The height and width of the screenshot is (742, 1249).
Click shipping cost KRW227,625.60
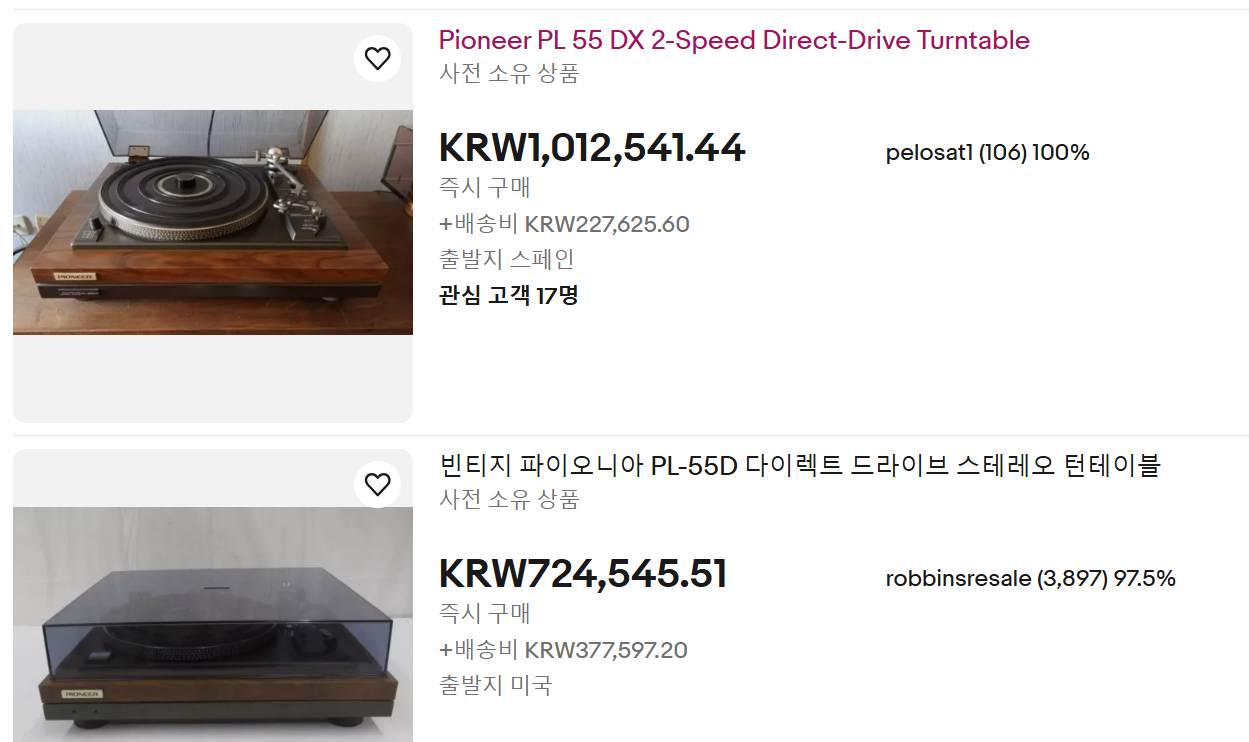click(x=564, y=224)
